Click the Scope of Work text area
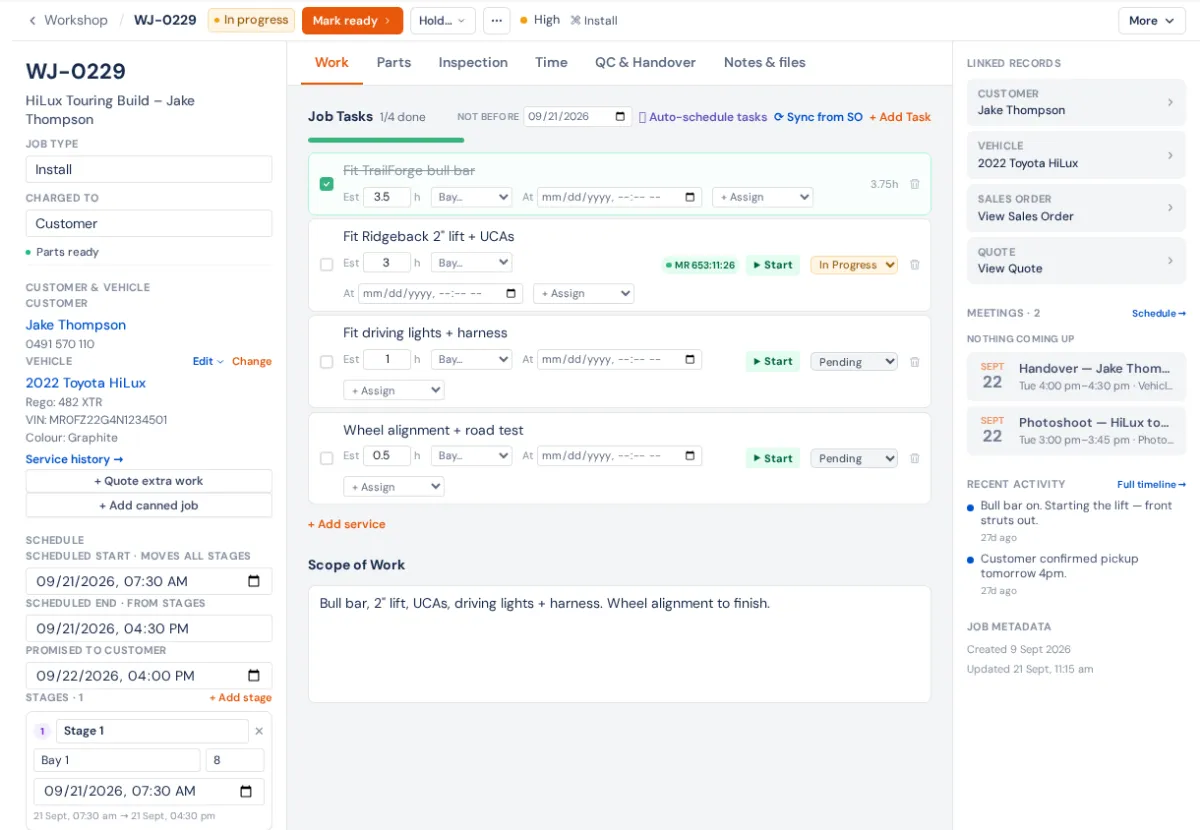The image size is (1200, 830). pyautogui.click(x=619, y=644)
